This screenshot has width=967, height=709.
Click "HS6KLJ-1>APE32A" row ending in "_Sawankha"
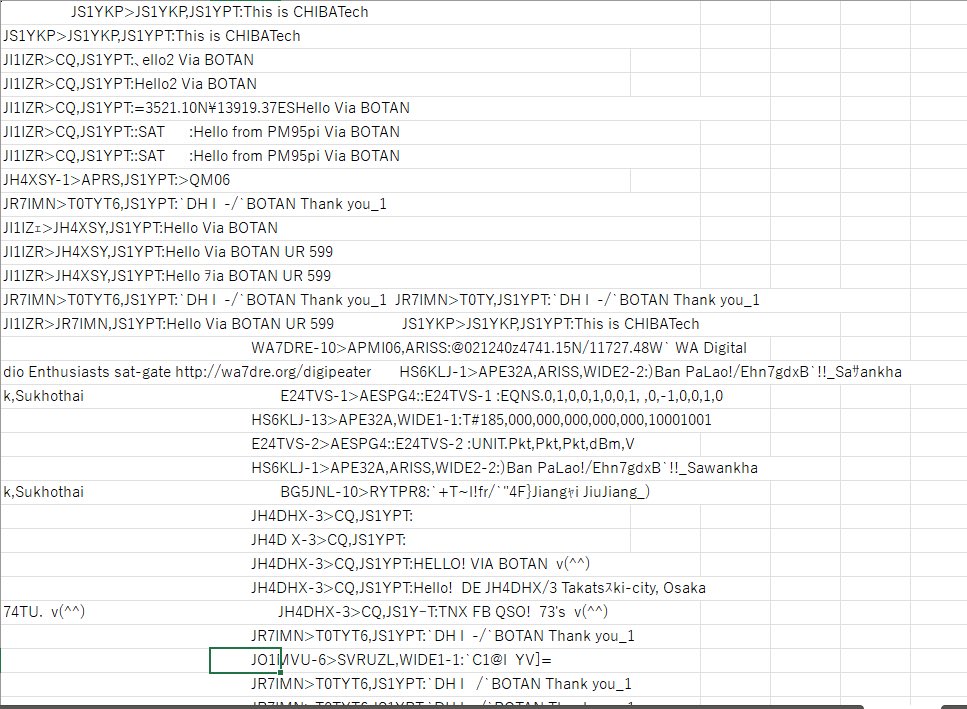pos(504,469)
